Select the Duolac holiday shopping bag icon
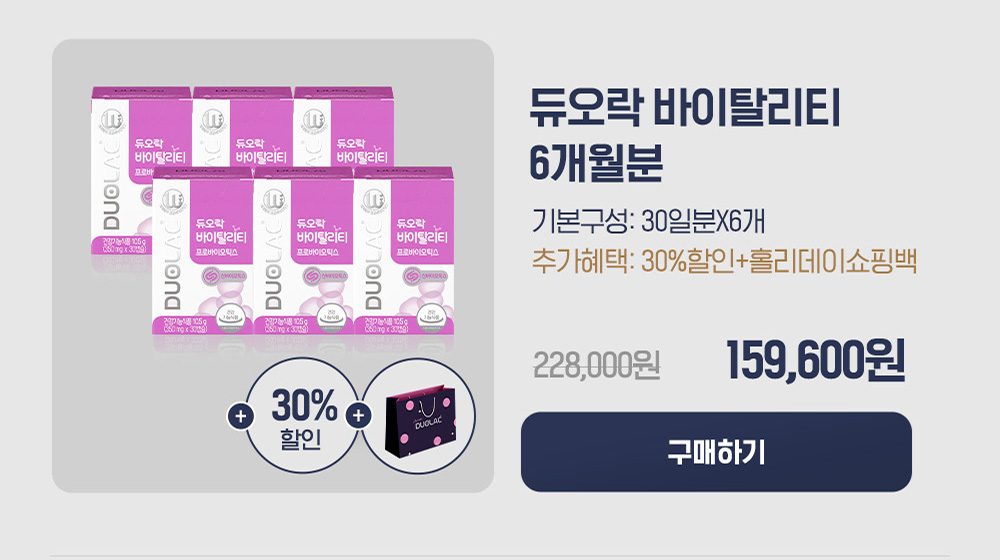Screen dimensions: 1000x560 tap(420, 420)
